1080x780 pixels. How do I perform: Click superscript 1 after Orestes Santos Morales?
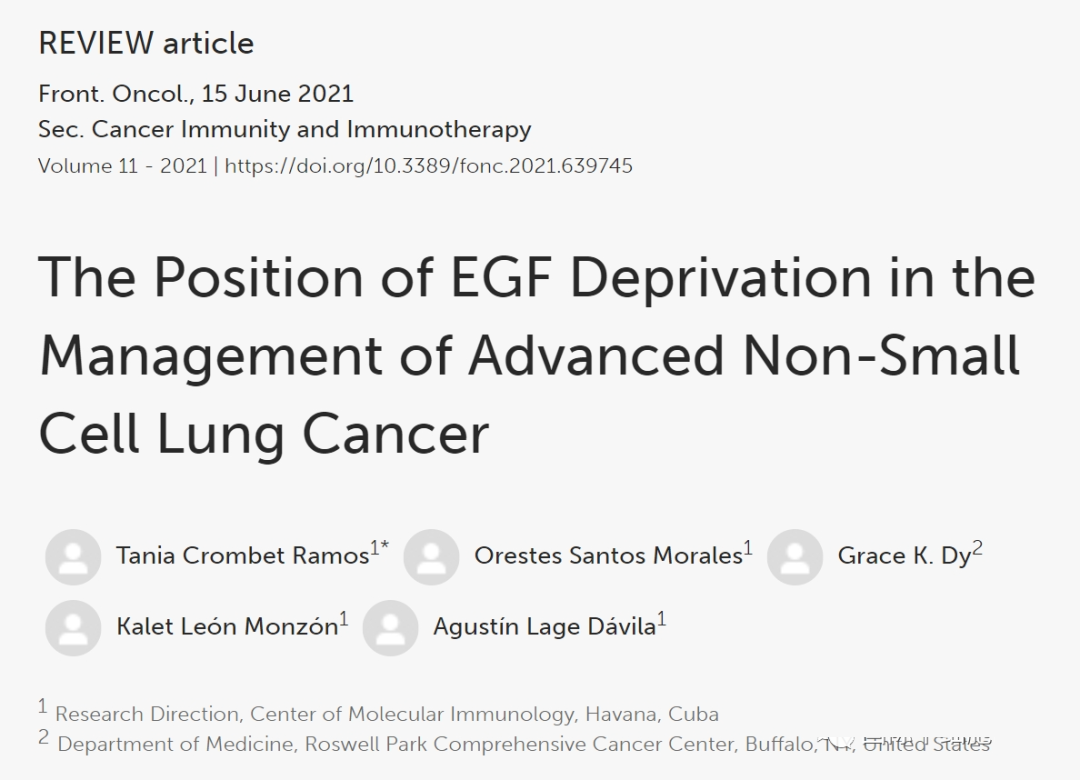click(748, 549)
